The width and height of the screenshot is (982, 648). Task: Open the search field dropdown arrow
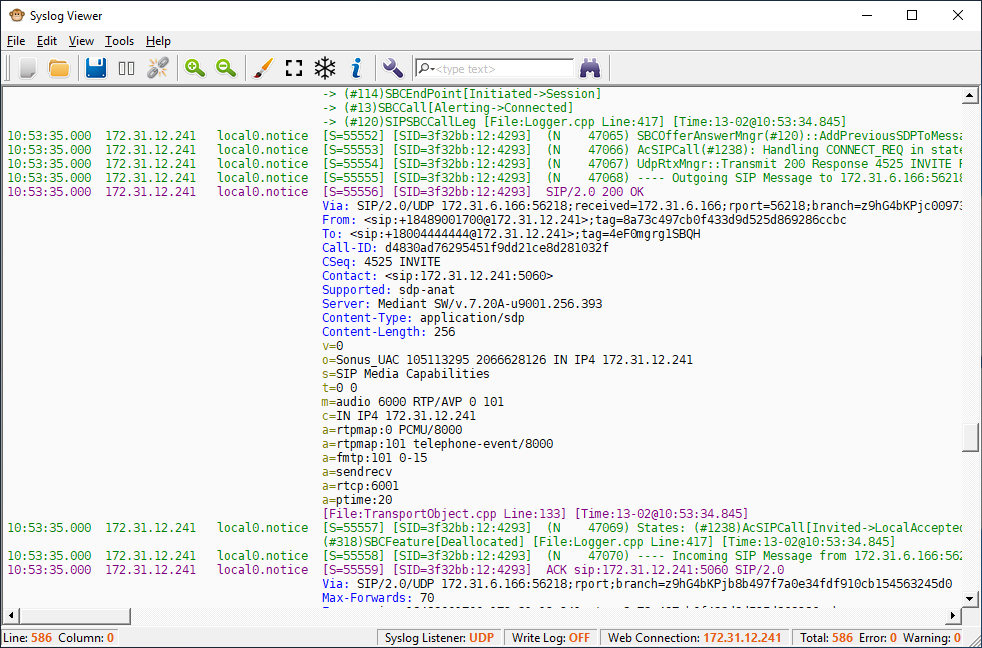(431, 68)
